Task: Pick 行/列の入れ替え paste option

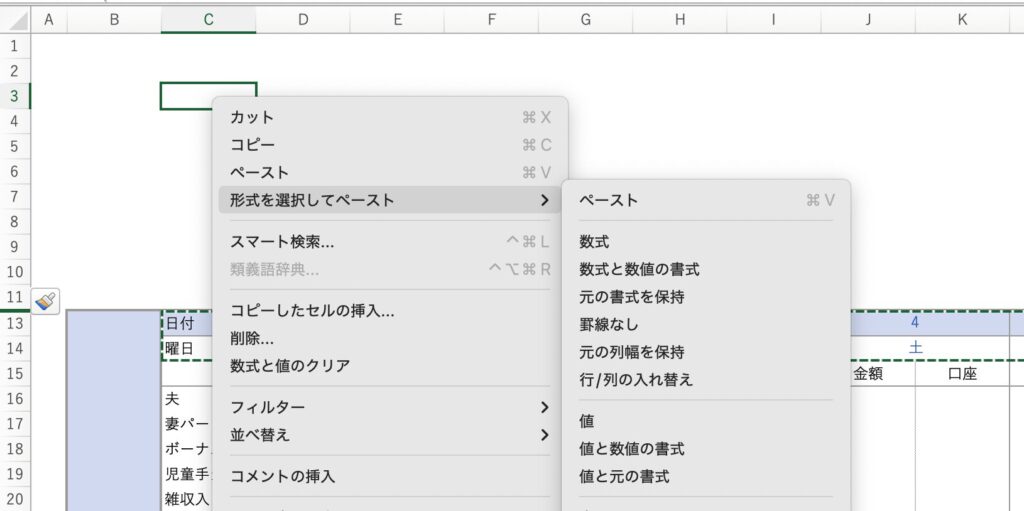Action: 636,380
